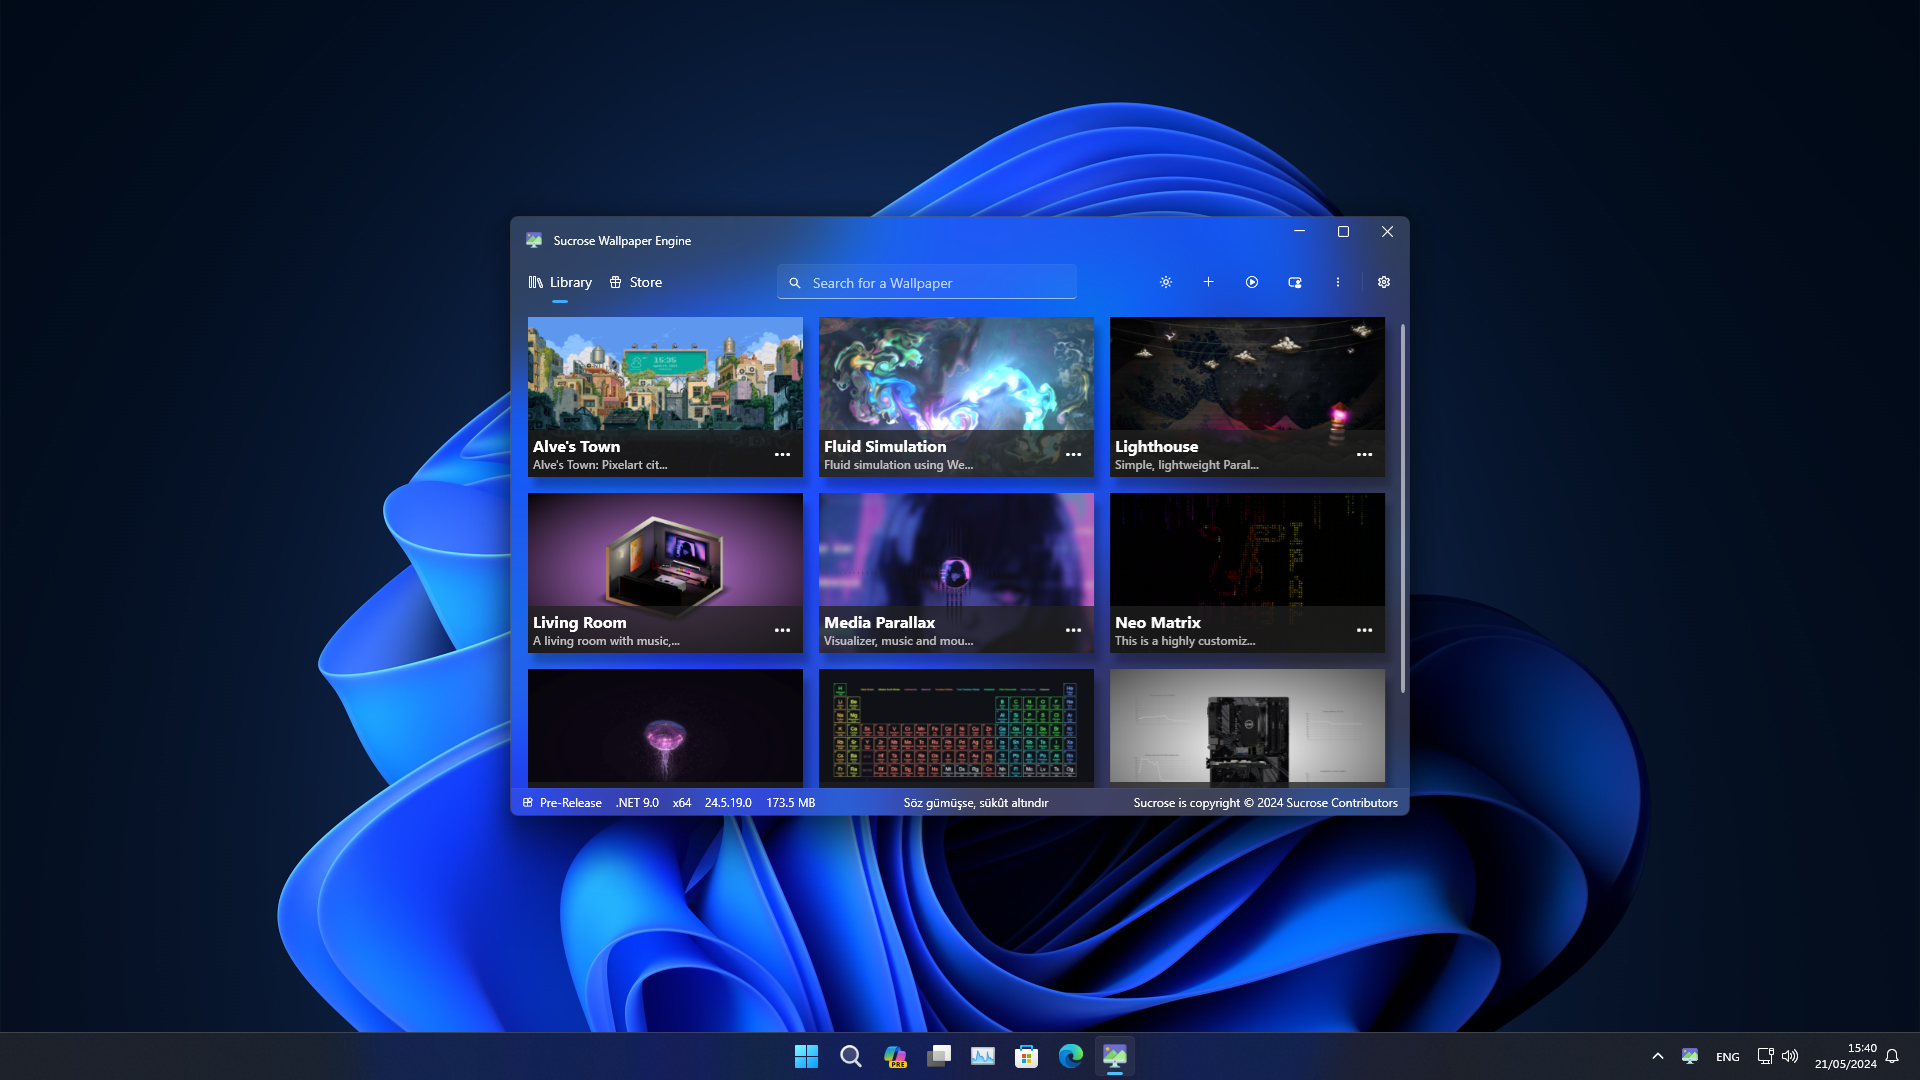Image resolution: width=1920 pixels, height=1080 pixels.
Task: Click the play icon in the toolbar
Action: coord(1251,282)
